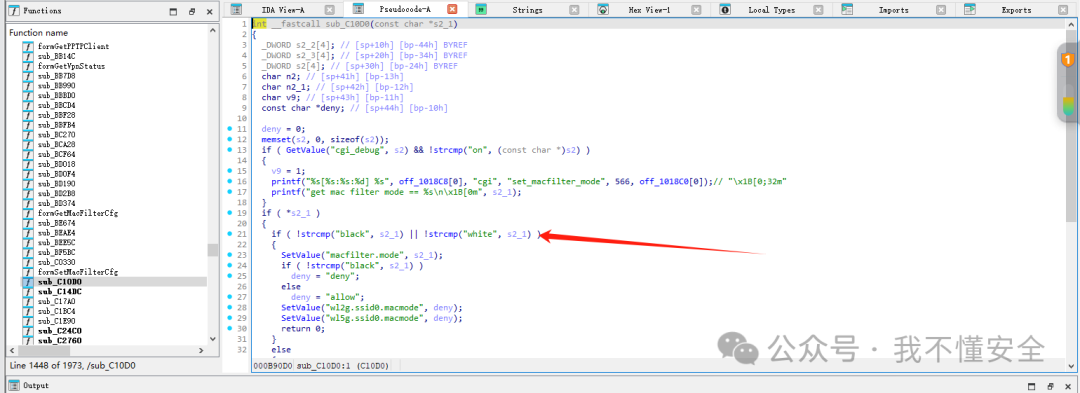Click the Local Types tab icon

pos(725,10)
